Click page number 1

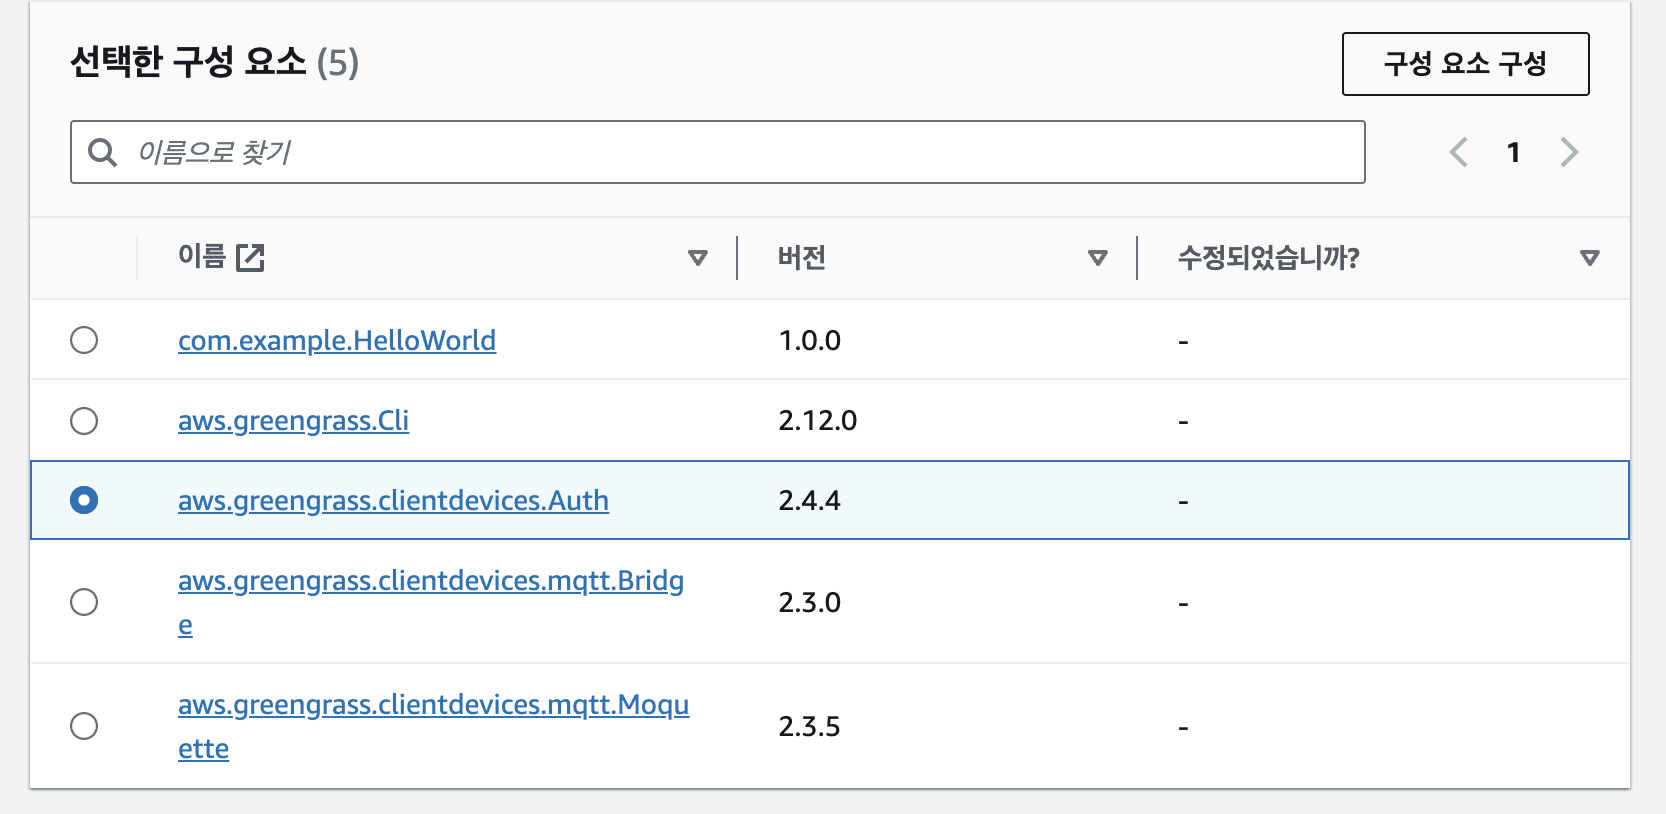pyautogui.click(x=1514, y=152)
